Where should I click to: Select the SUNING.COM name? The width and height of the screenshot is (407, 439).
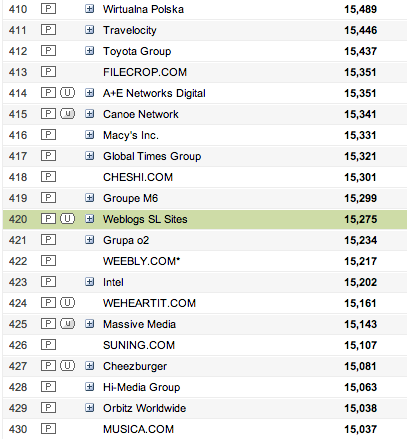[x=139, y=345]
